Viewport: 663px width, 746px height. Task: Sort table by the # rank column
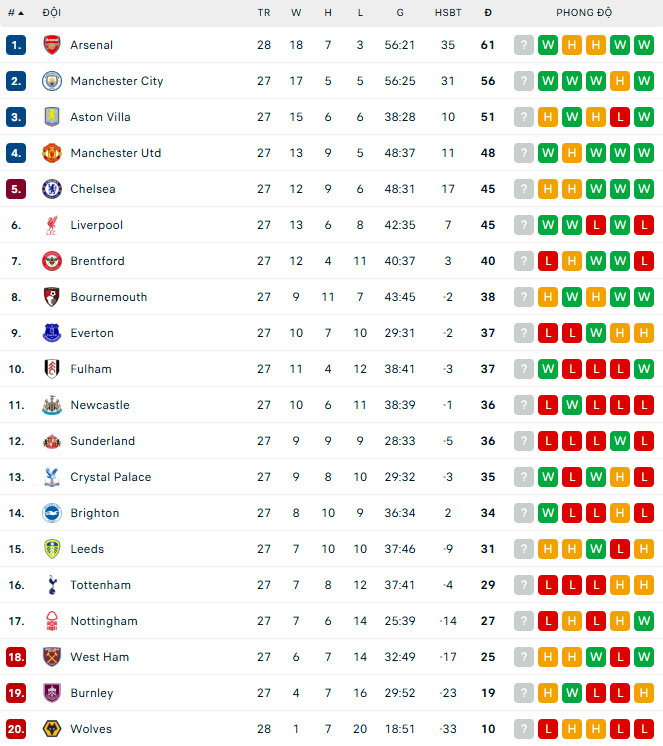(15, 13)
